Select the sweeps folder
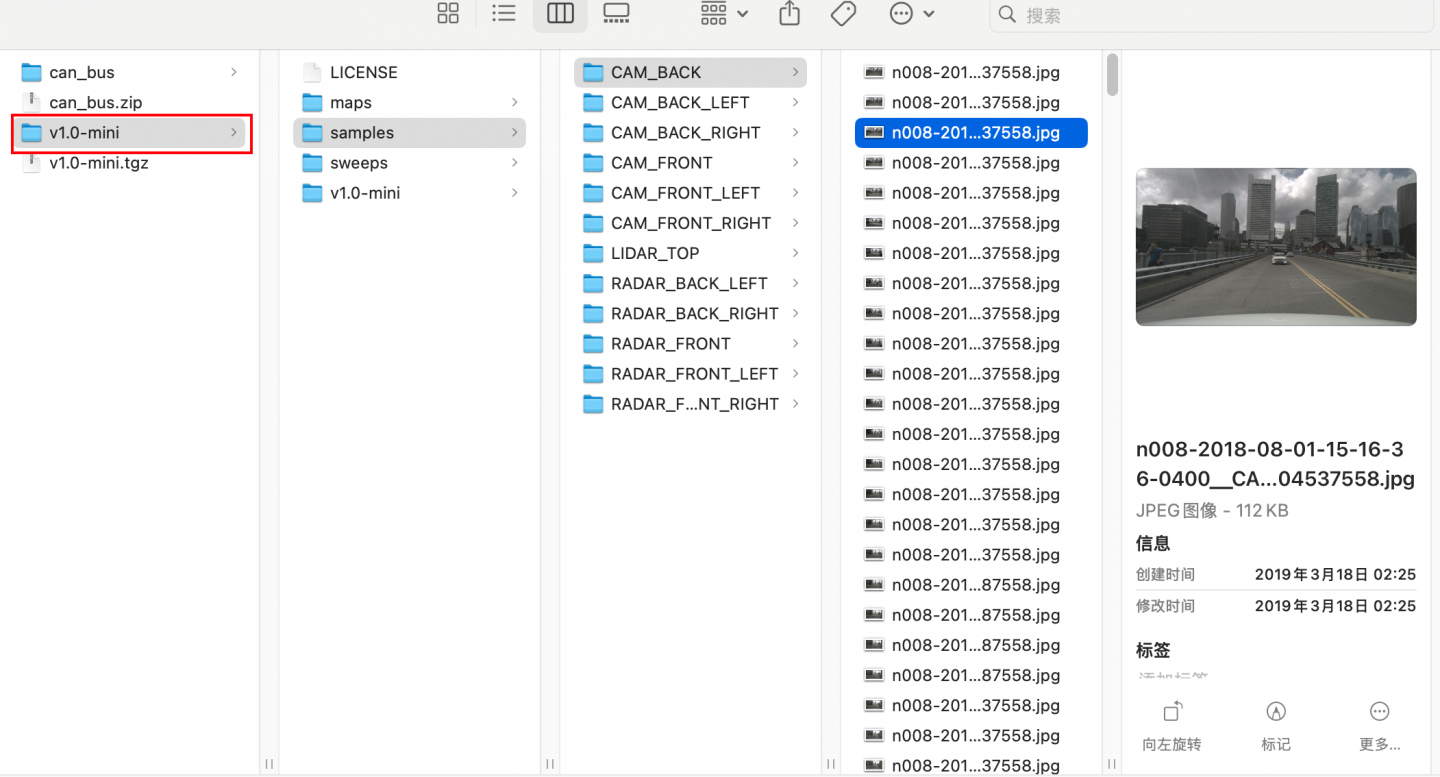Viewport: 1440px width, 777px height. point(358,163)
